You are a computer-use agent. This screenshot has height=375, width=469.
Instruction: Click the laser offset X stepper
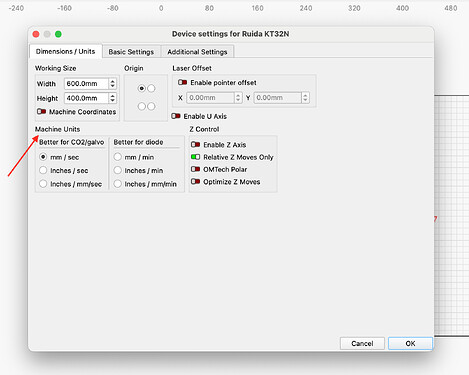(x=238, y=98)
